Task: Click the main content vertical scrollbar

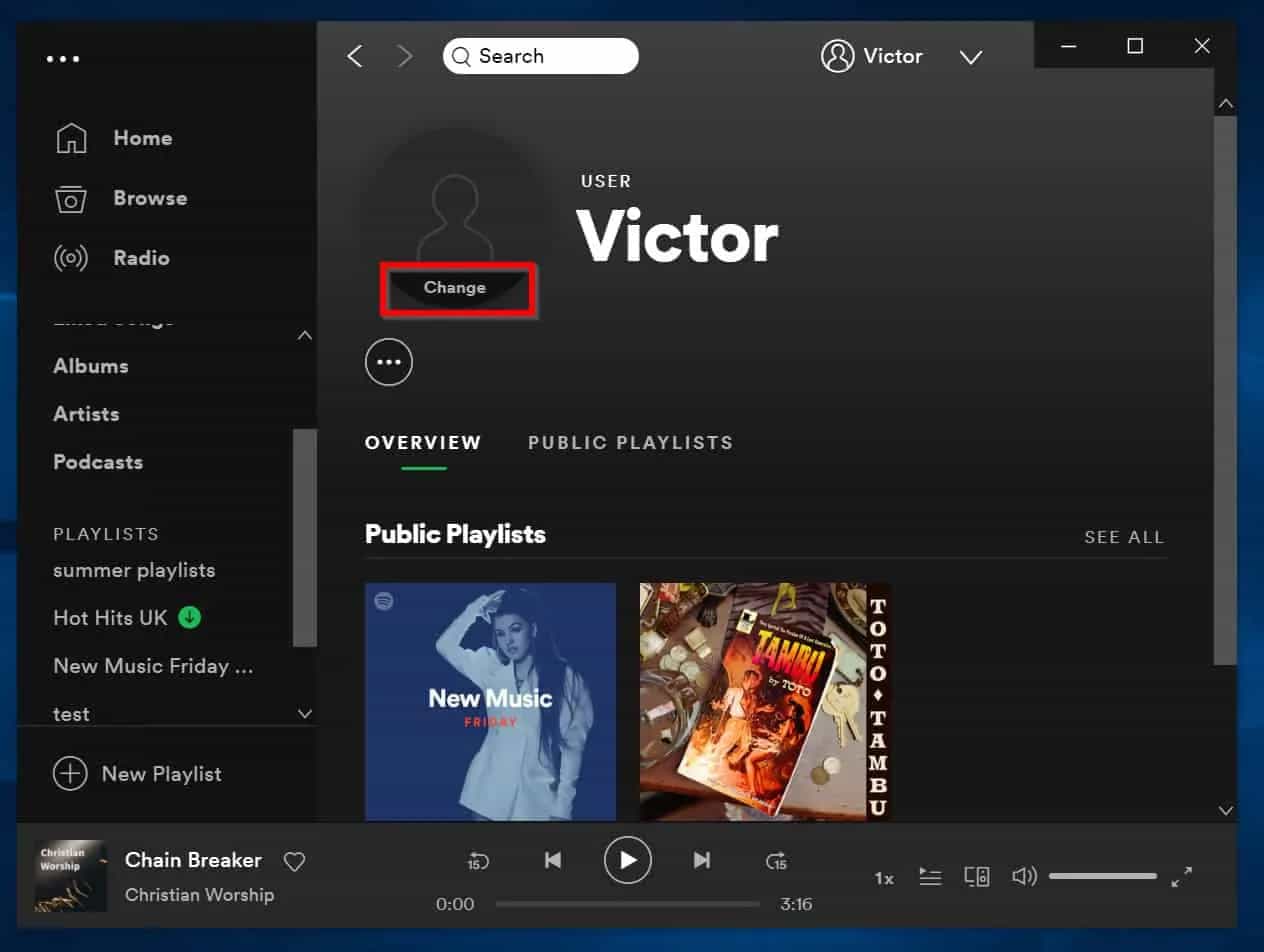Action: click(1225, 390)
